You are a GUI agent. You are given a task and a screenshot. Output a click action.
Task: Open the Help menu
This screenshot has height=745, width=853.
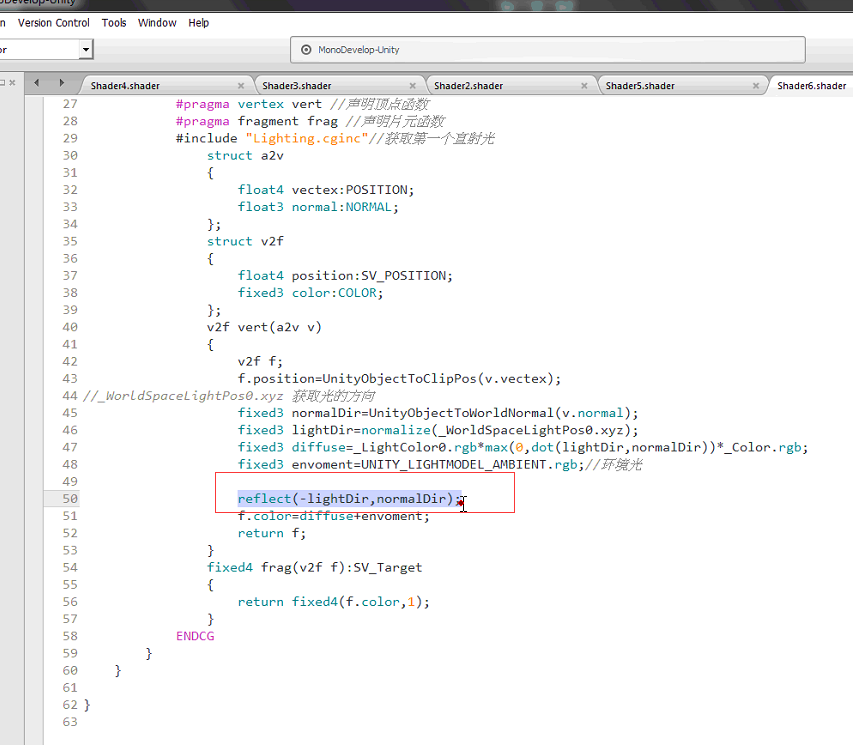[199, 23]
